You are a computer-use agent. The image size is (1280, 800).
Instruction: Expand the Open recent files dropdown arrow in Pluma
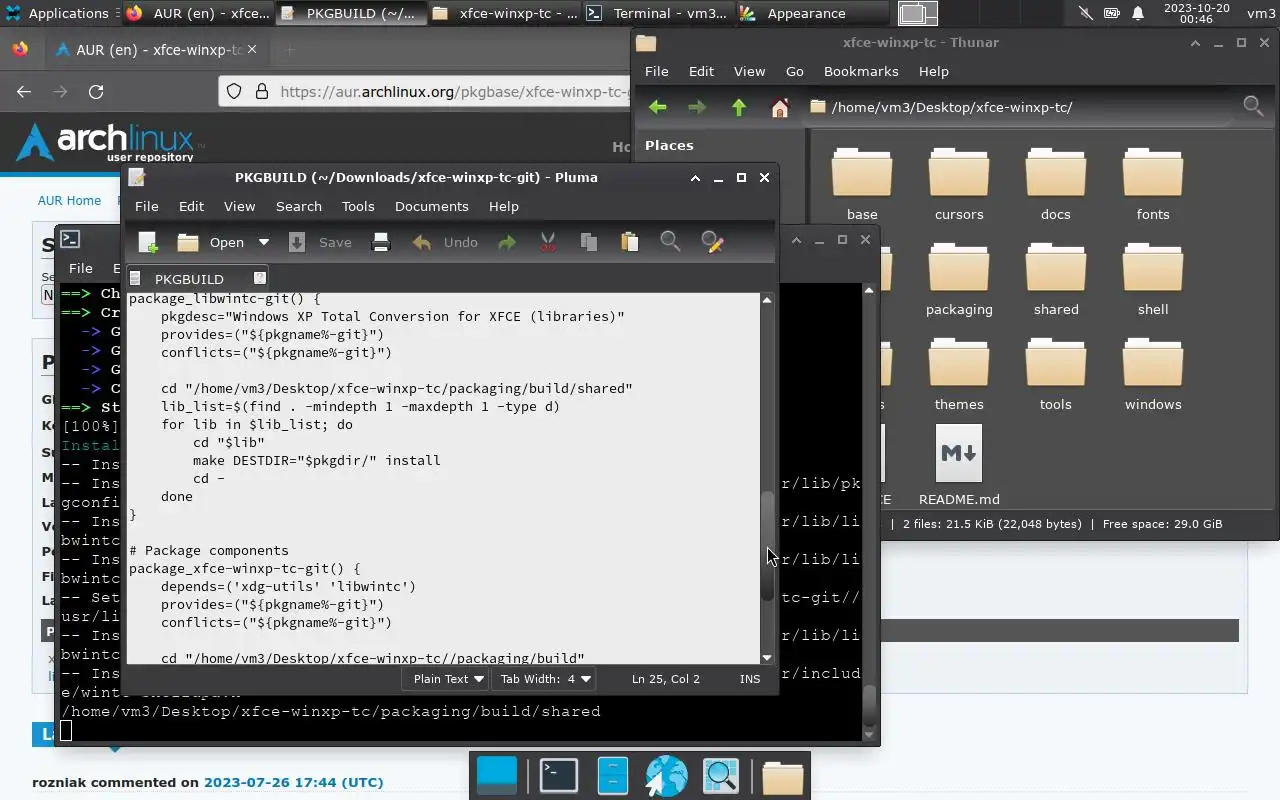(x=264, y=242)
